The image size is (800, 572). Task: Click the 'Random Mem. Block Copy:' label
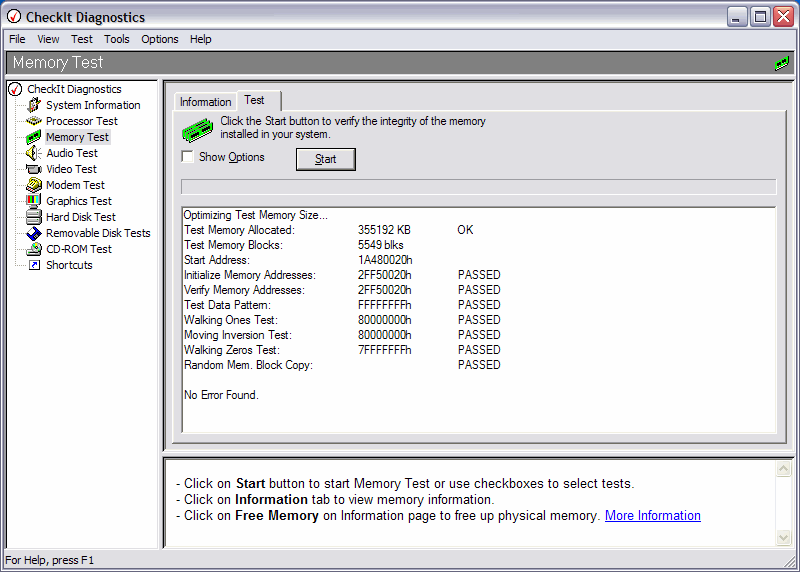[248, 365]
